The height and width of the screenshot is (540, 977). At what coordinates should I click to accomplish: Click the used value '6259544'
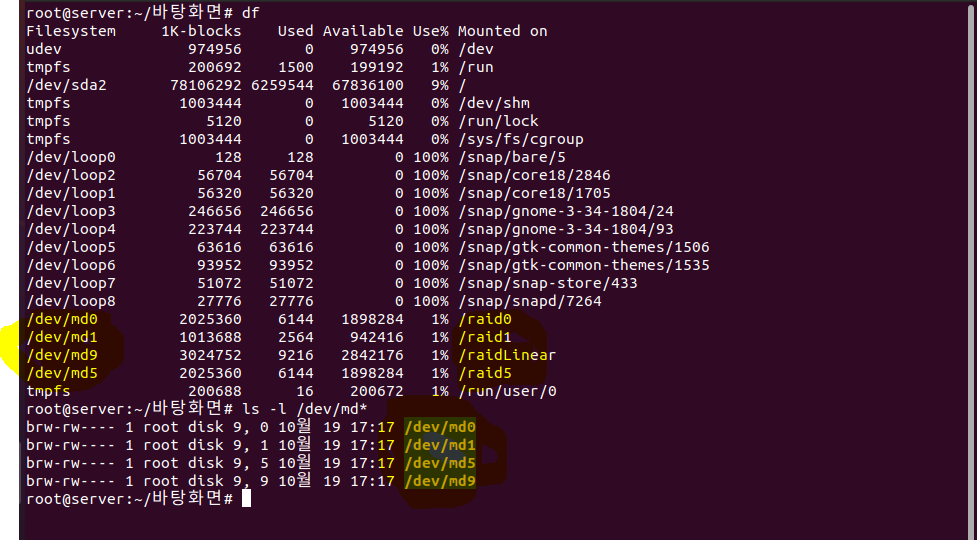point(282,85)
